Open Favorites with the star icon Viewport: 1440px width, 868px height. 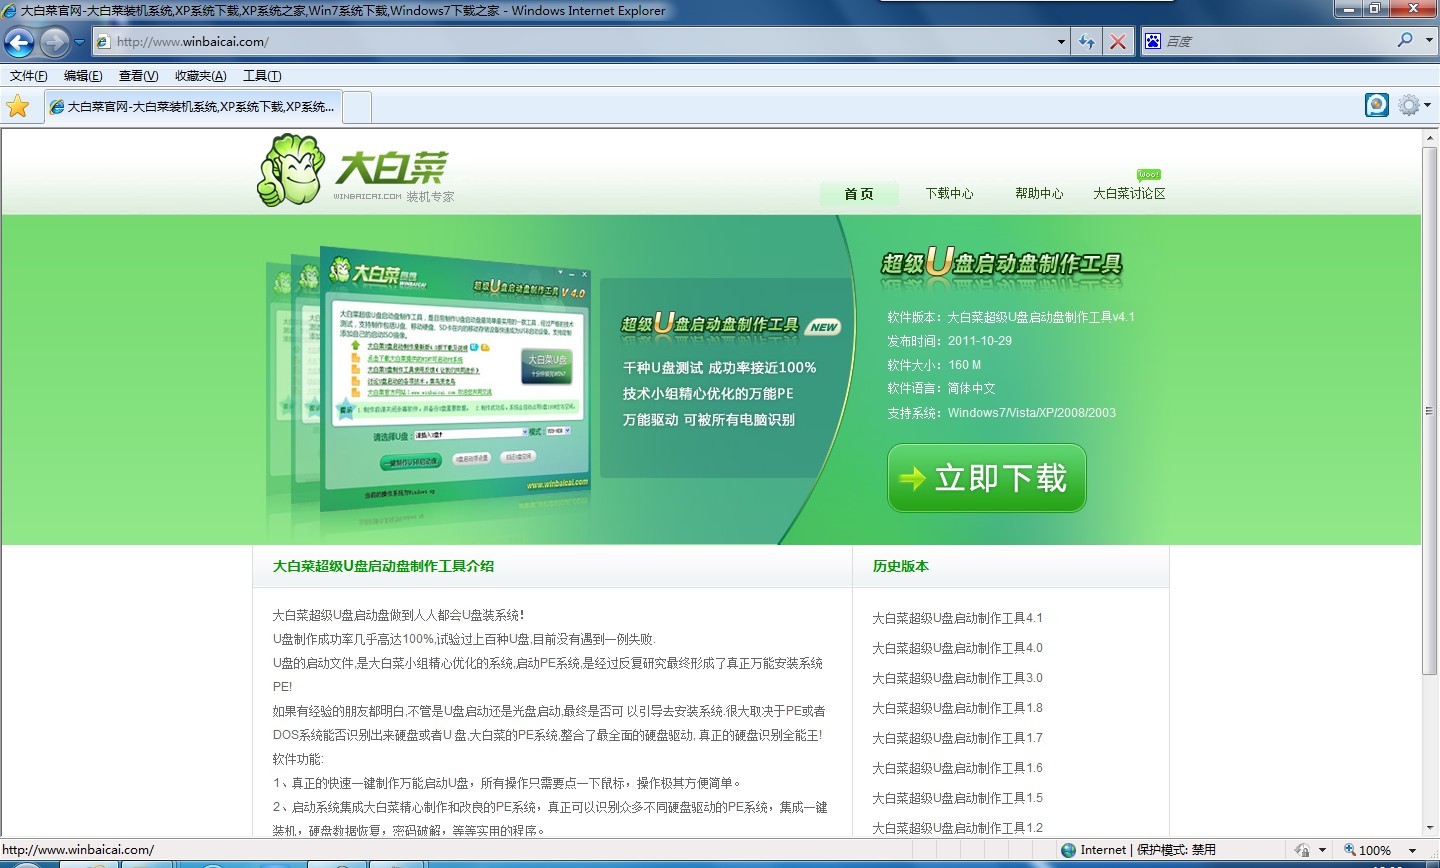[x=18, y=106]
